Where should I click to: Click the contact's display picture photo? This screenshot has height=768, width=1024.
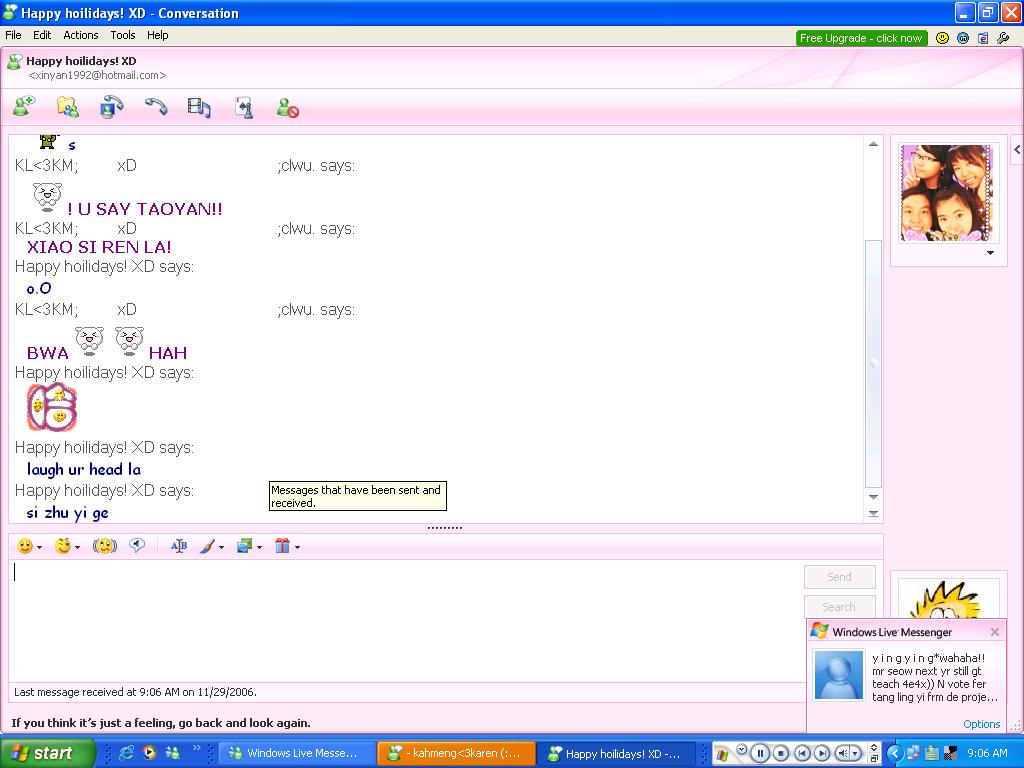click(946, 193)
